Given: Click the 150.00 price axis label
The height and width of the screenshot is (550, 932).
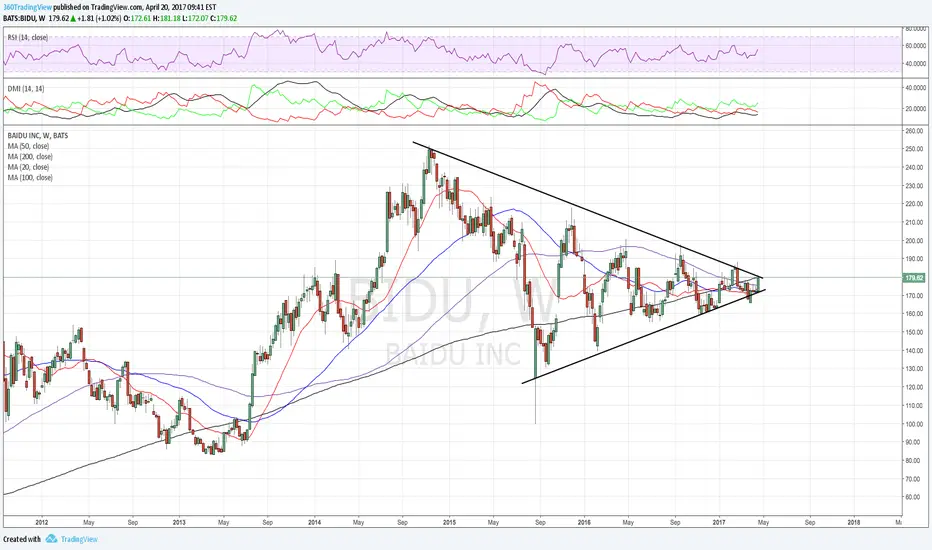Looking at the screenshot, I should (x=914, y=332).
